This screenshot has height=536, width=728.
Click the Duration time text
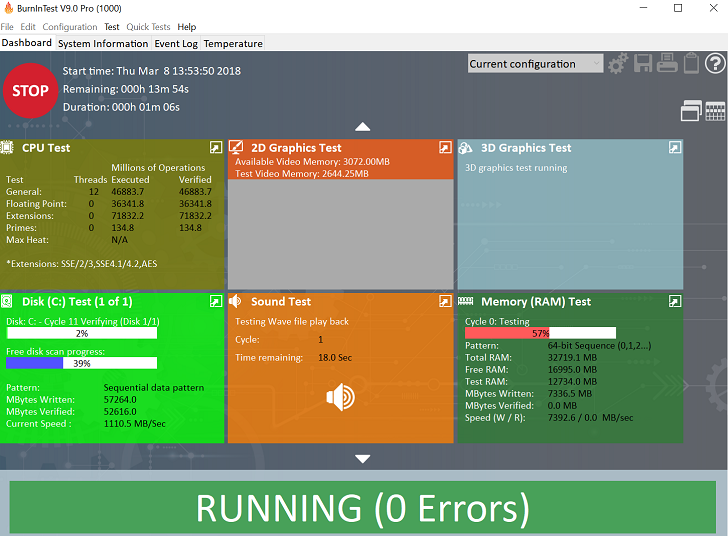pyautogui.click(x=121, y=107)
